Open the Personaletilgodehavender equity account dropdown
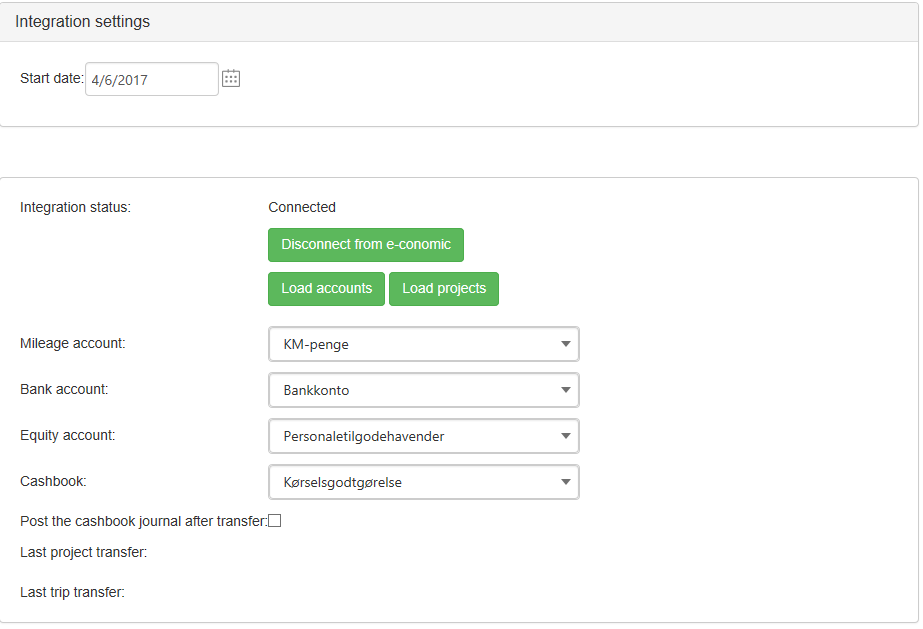The image size is (923, 629). click(424, 436)
